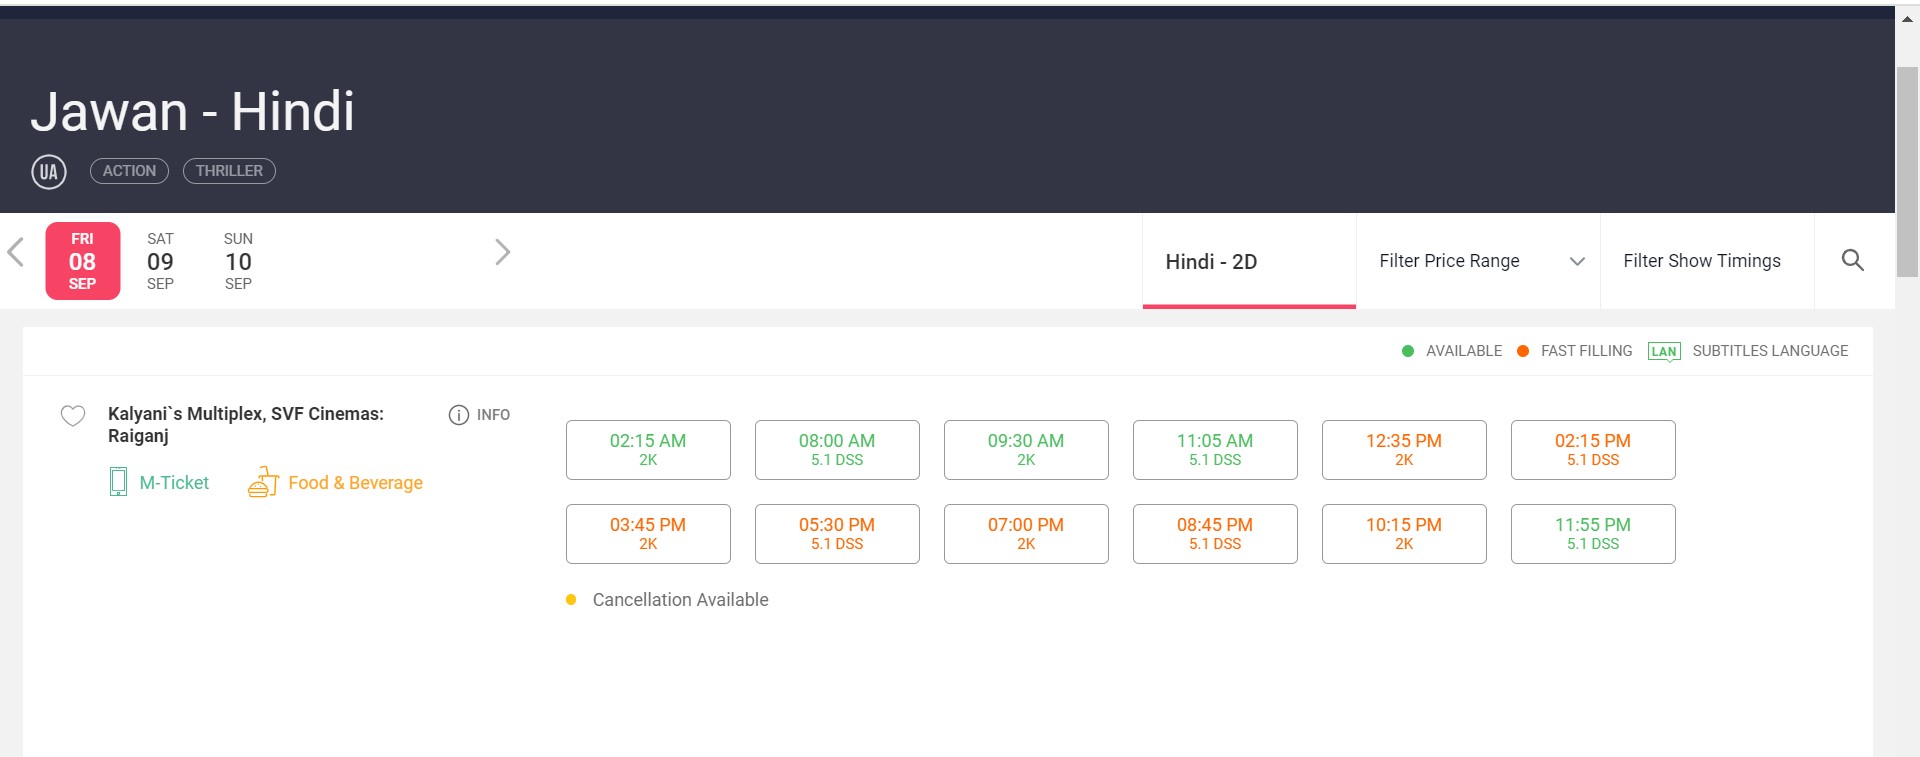
Task: Select the Hindi - 2D tab
Action: [x=1211, y=262]
